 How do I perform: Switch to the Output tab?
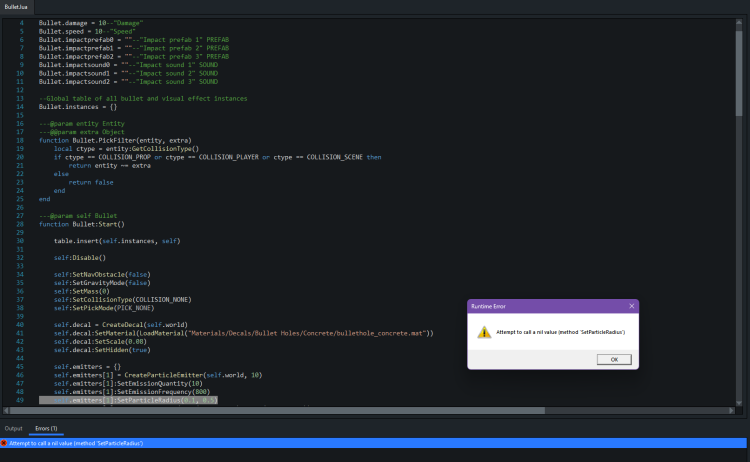13,428
